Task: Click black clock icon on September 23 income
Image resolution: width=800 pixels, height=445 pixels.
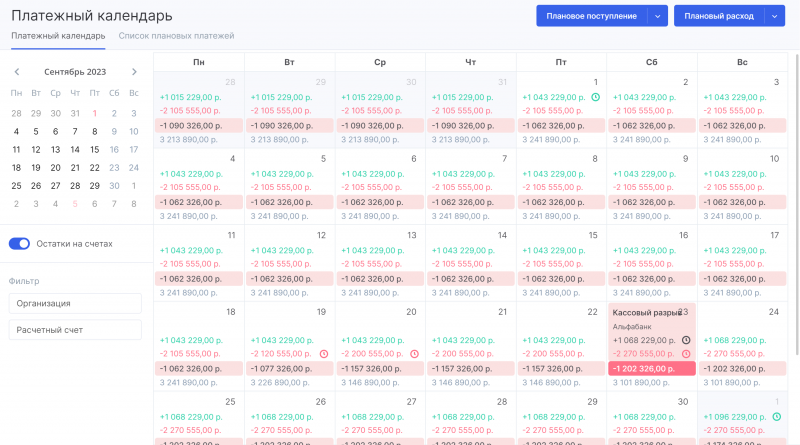Action: tap(685, 340)
